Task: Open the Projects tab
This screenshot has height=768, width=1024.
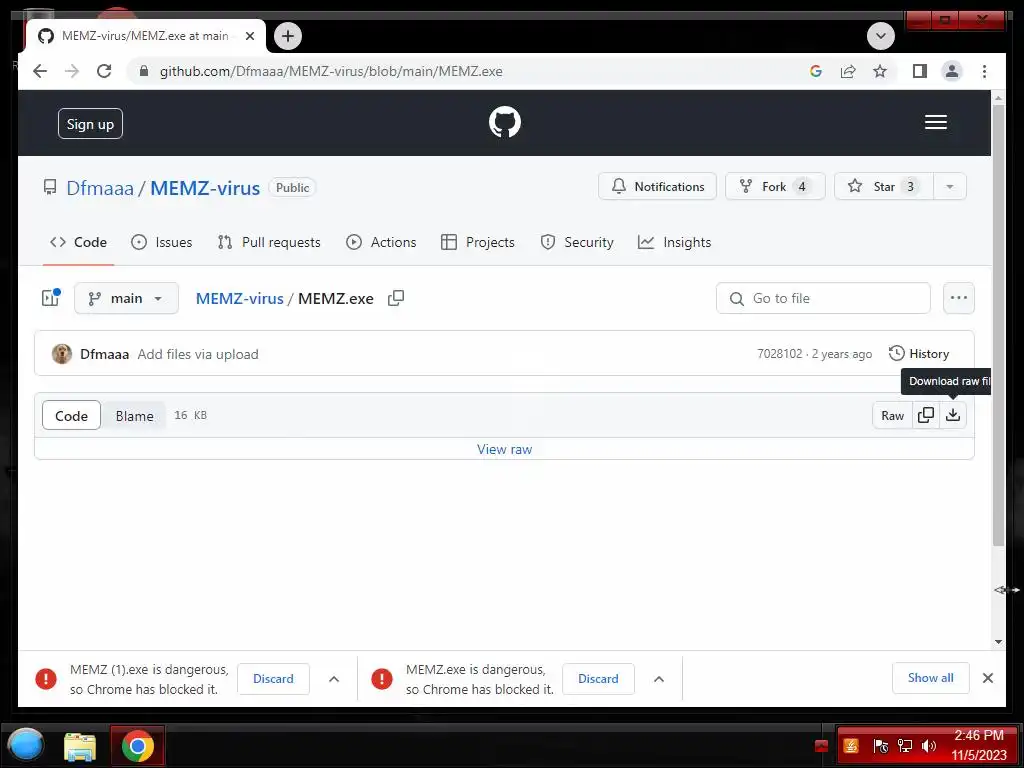Action: [477, 242]
